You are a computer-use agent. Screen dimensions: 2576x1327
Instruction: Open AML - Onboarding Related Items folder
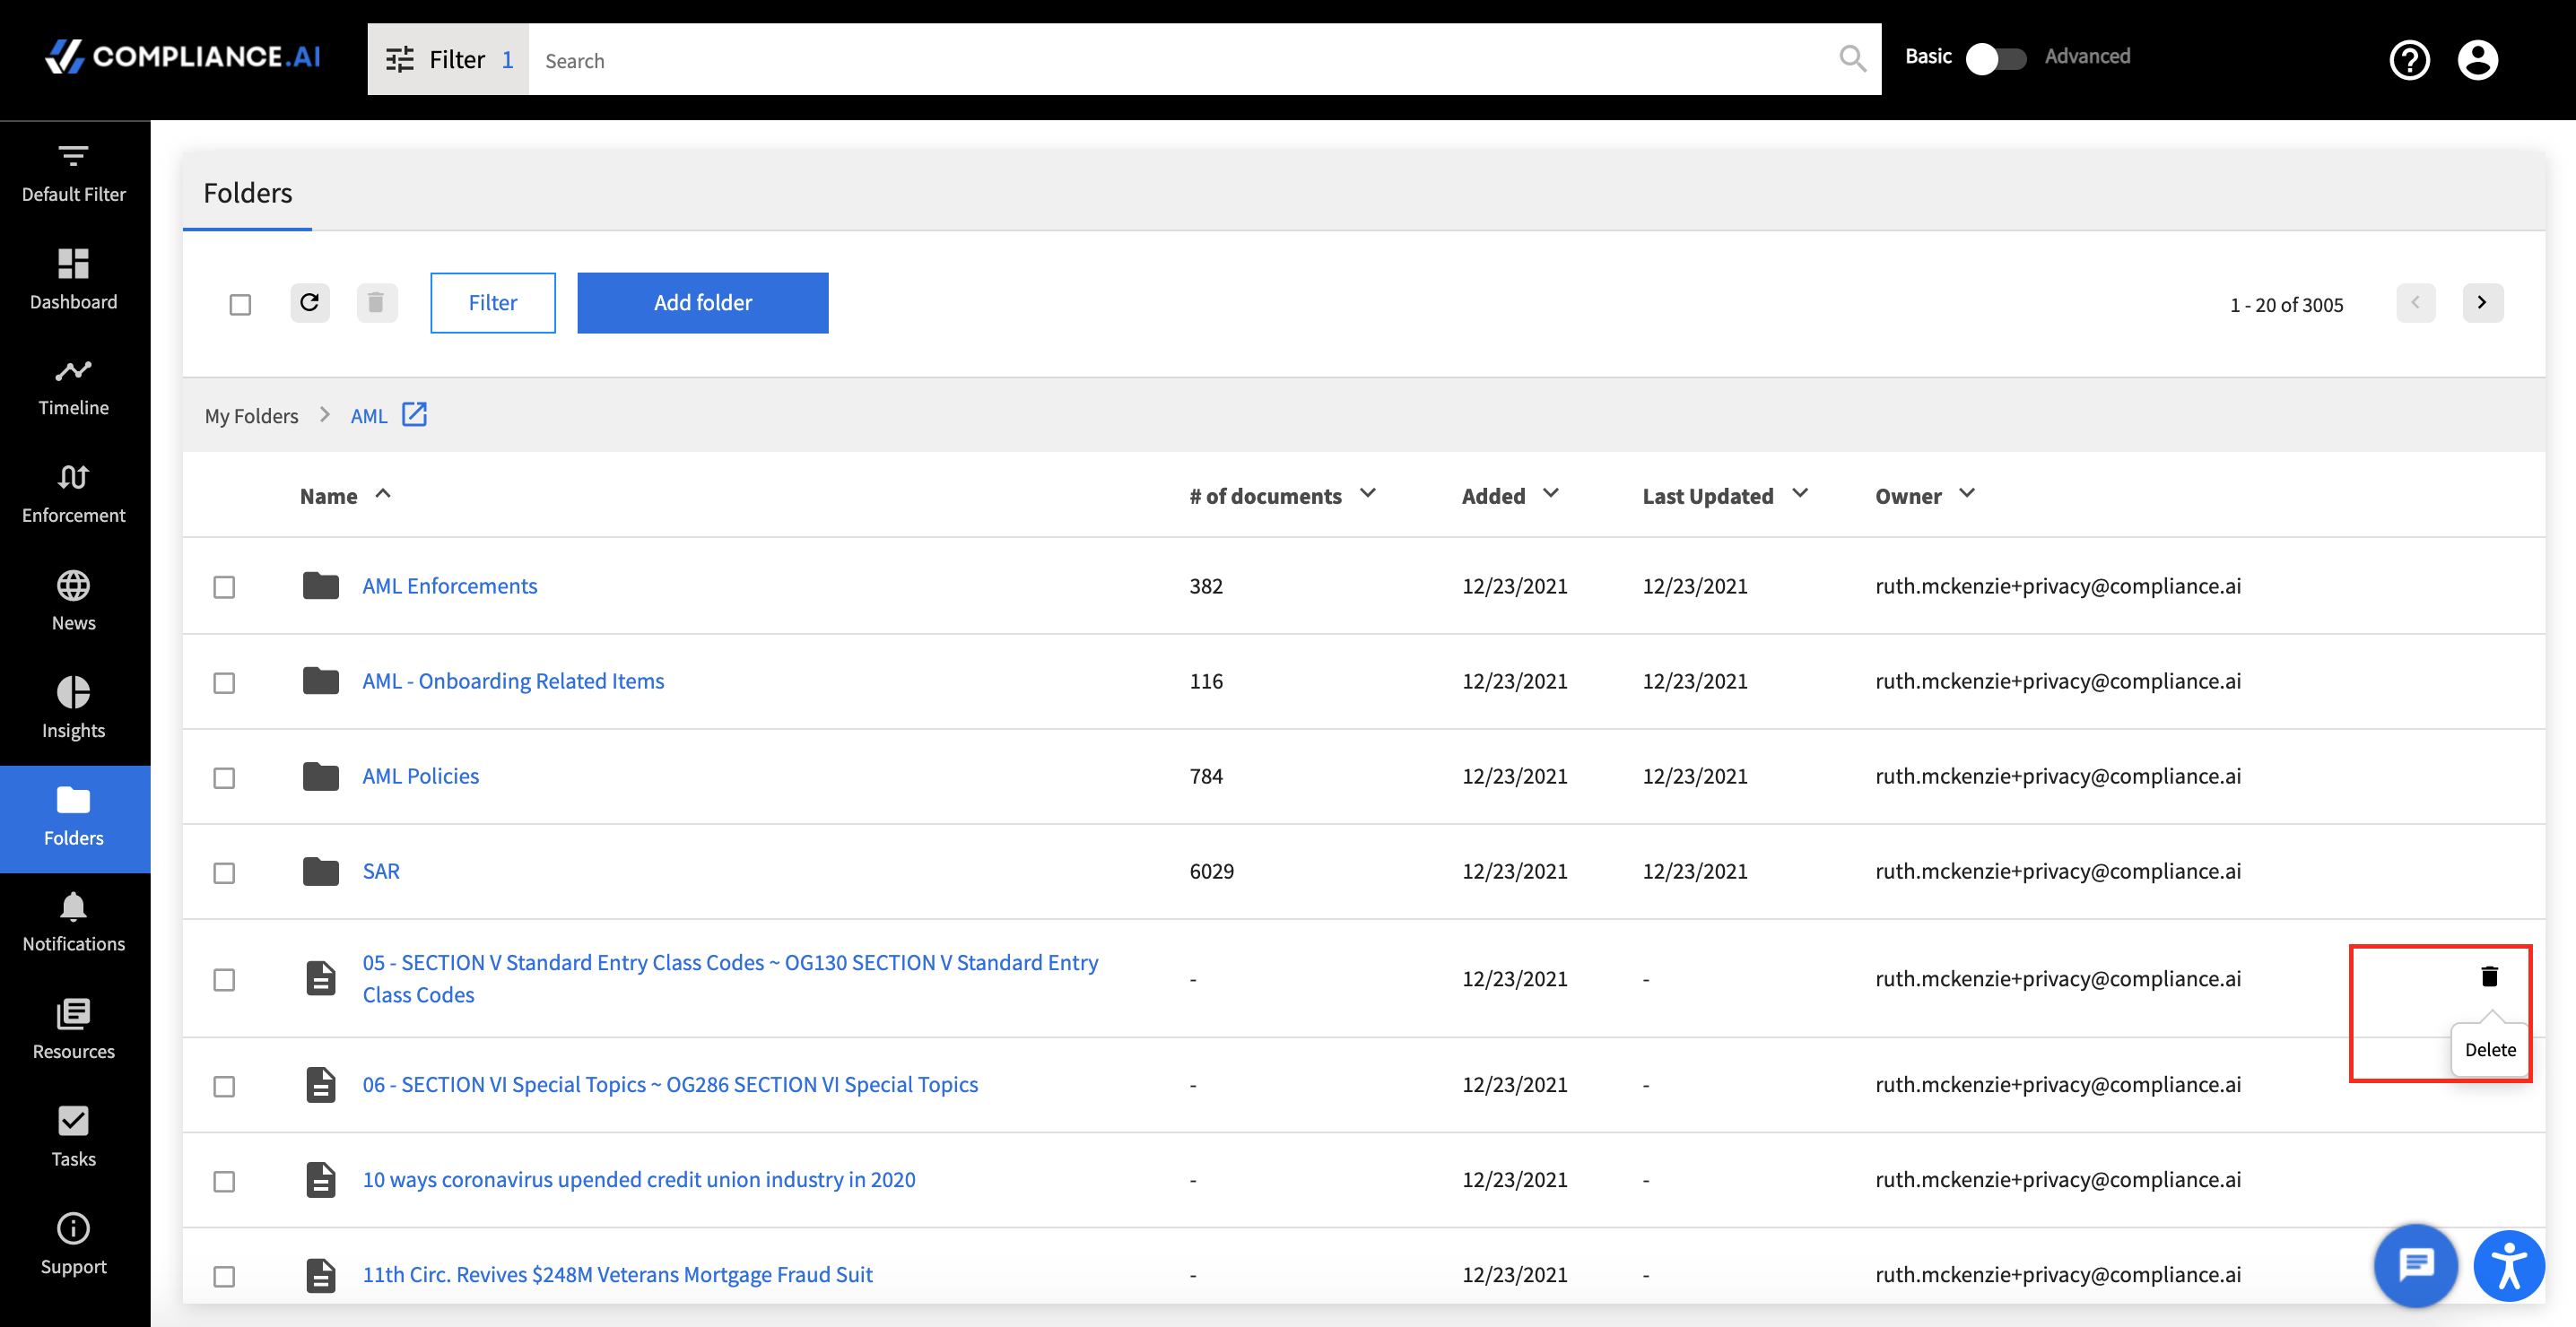[513, 681]
